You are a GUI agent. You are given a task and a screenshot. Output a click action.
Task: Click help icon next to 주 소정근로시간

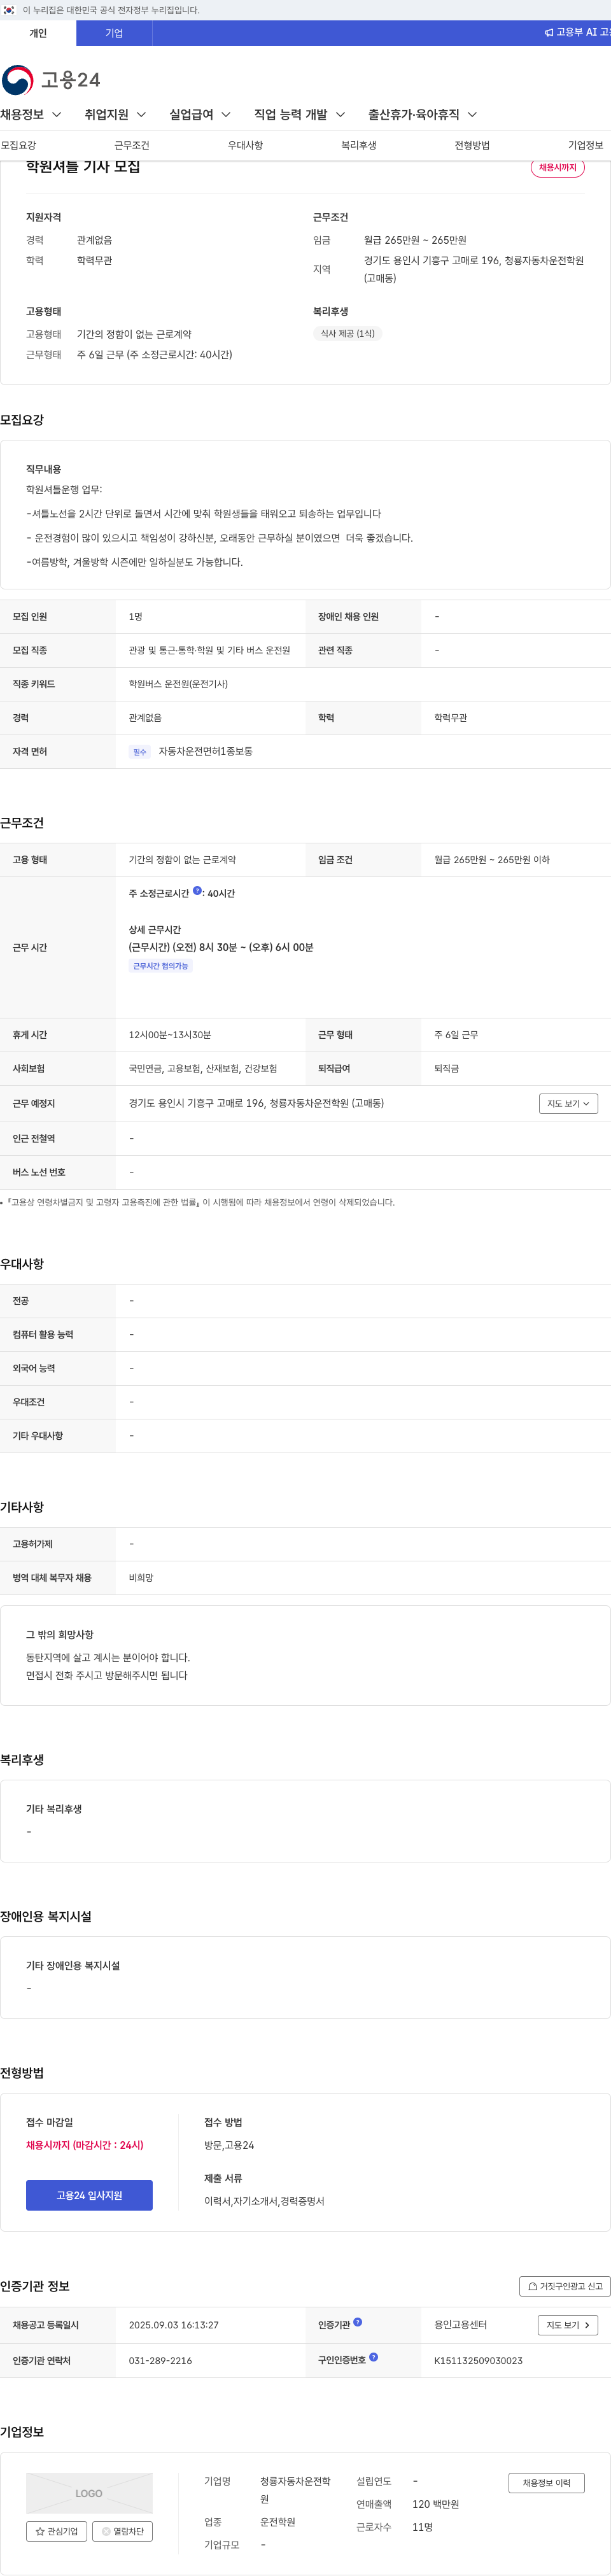[x=197, y=890]
